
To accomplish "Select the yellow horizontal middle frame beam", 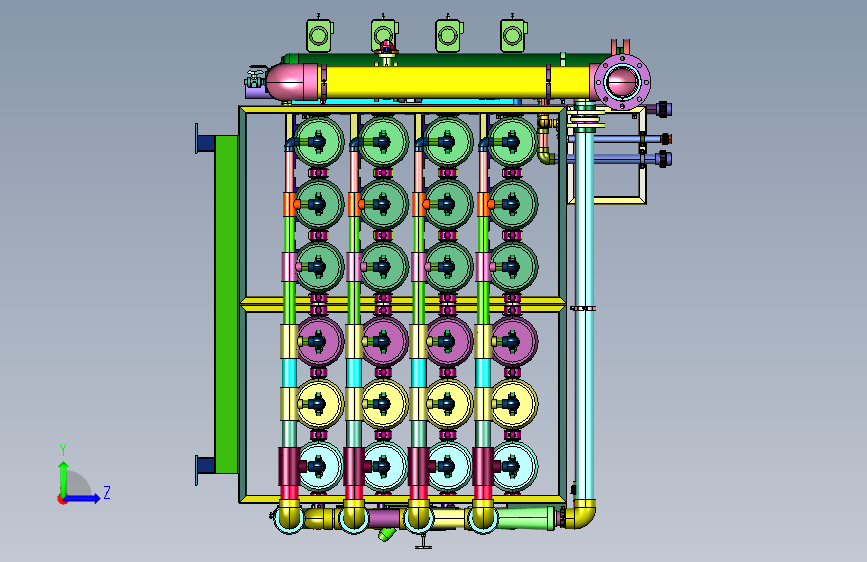I will point(403,304).
